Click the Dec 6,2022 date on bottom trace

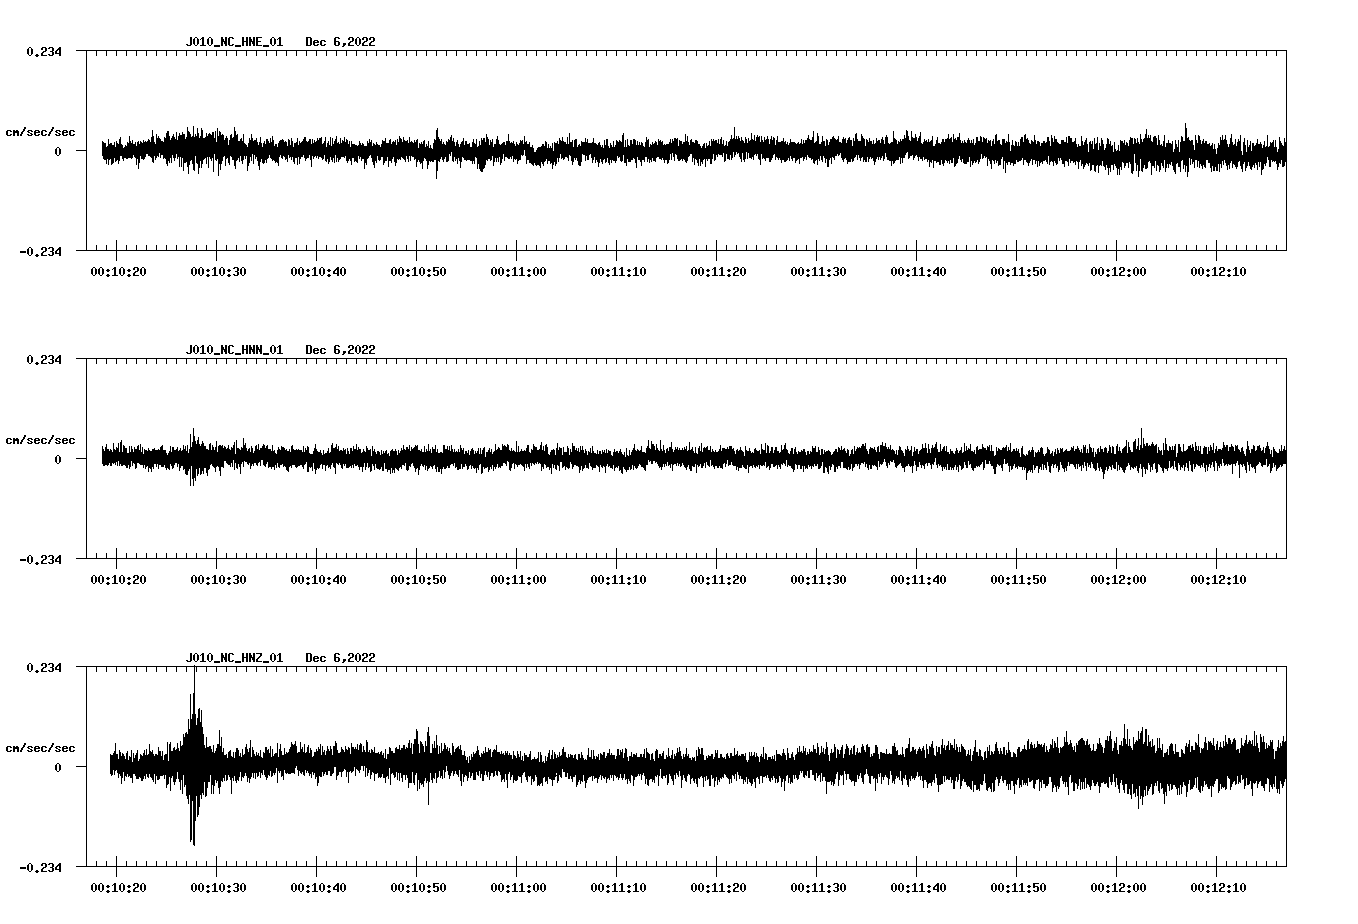(341, 657)
